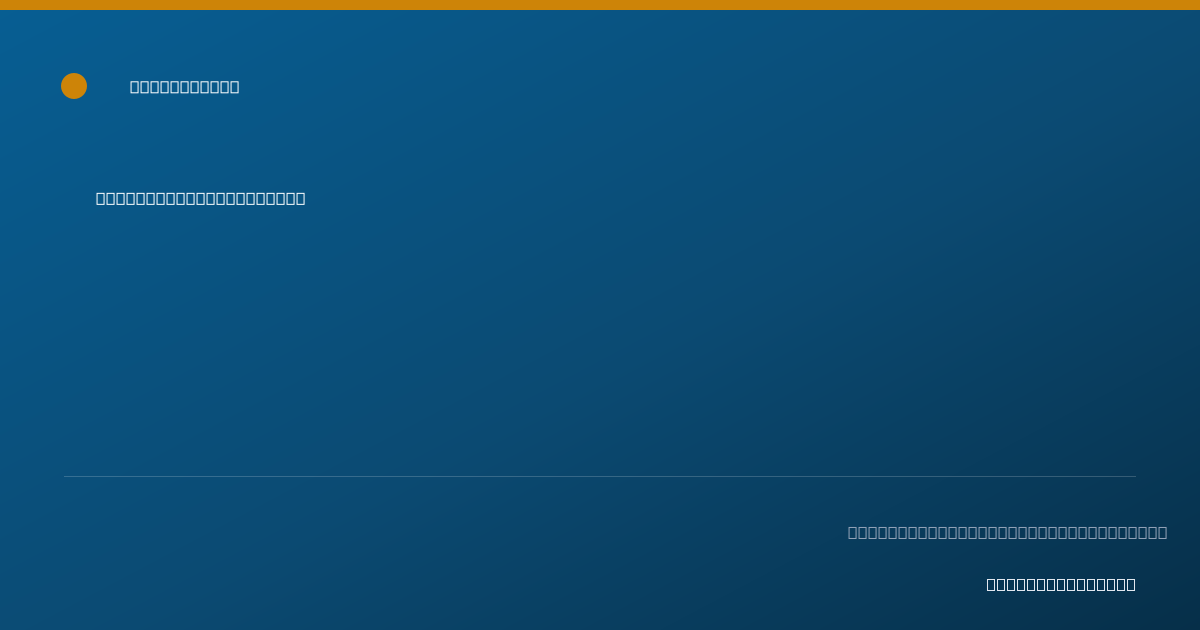Click the thin horizontal divider line

[x=600, y=476]
